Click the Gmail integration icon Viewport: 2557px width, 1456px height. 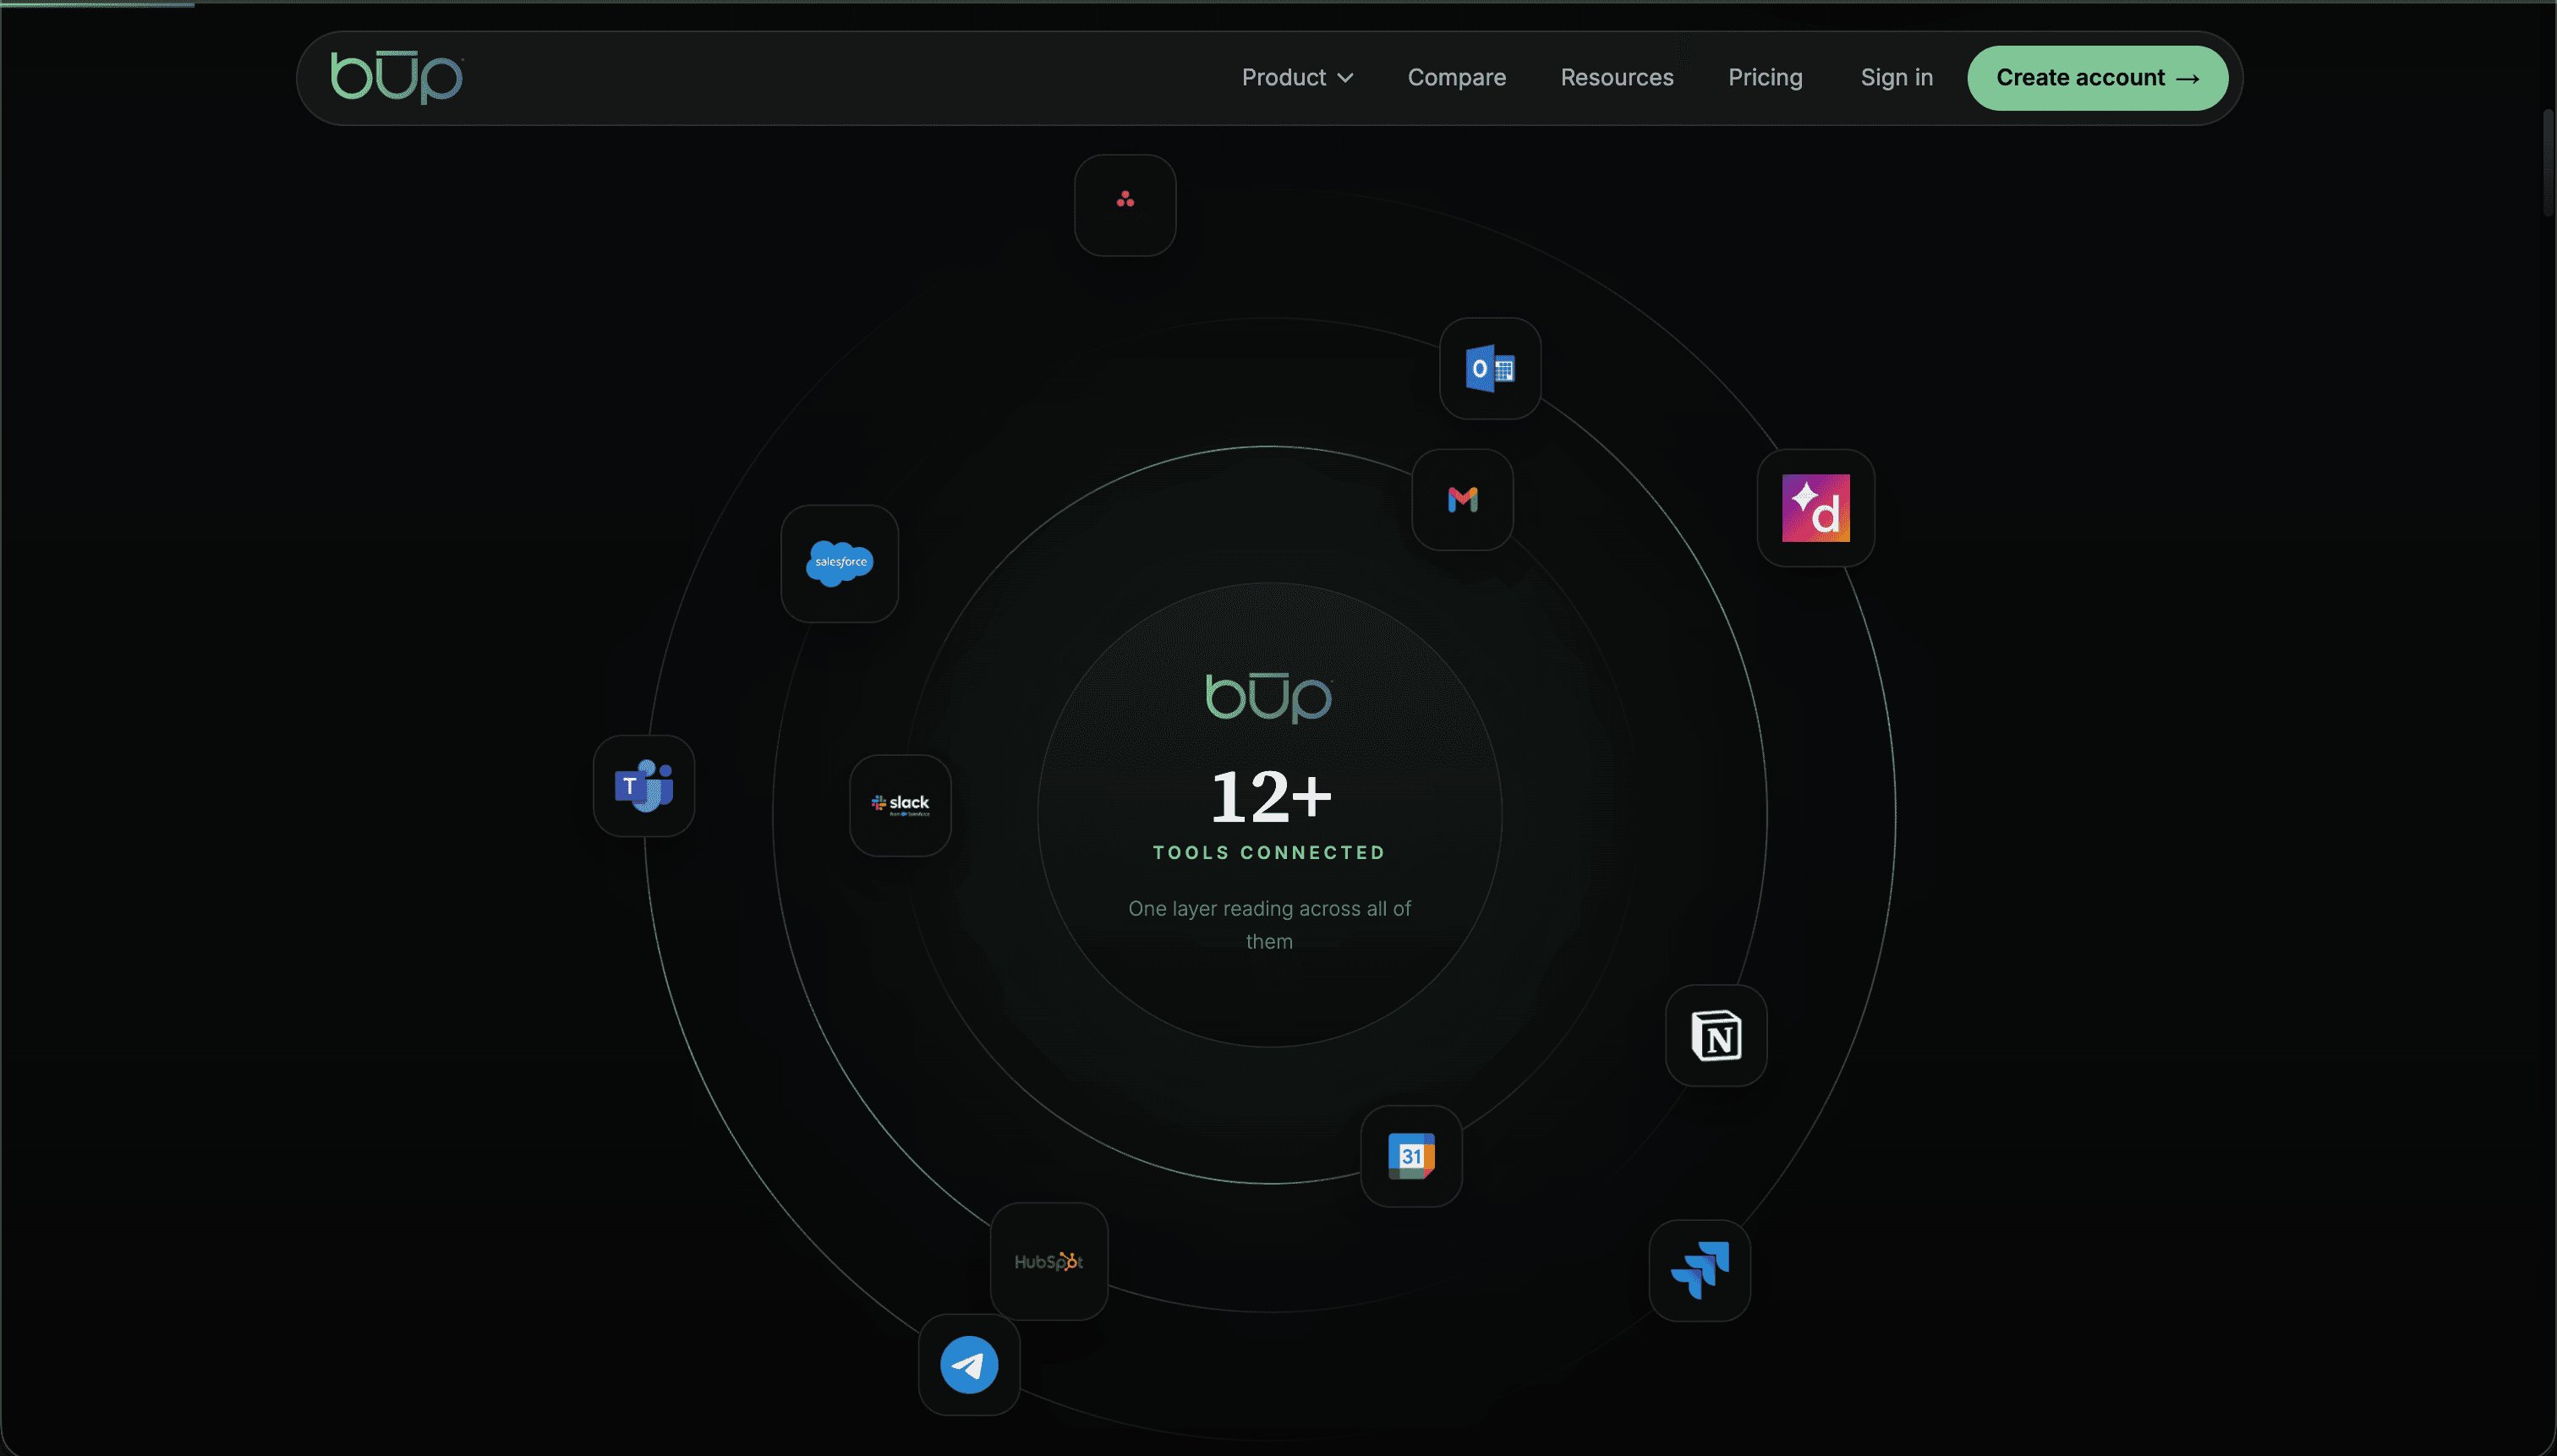(x=1462, y=500)
